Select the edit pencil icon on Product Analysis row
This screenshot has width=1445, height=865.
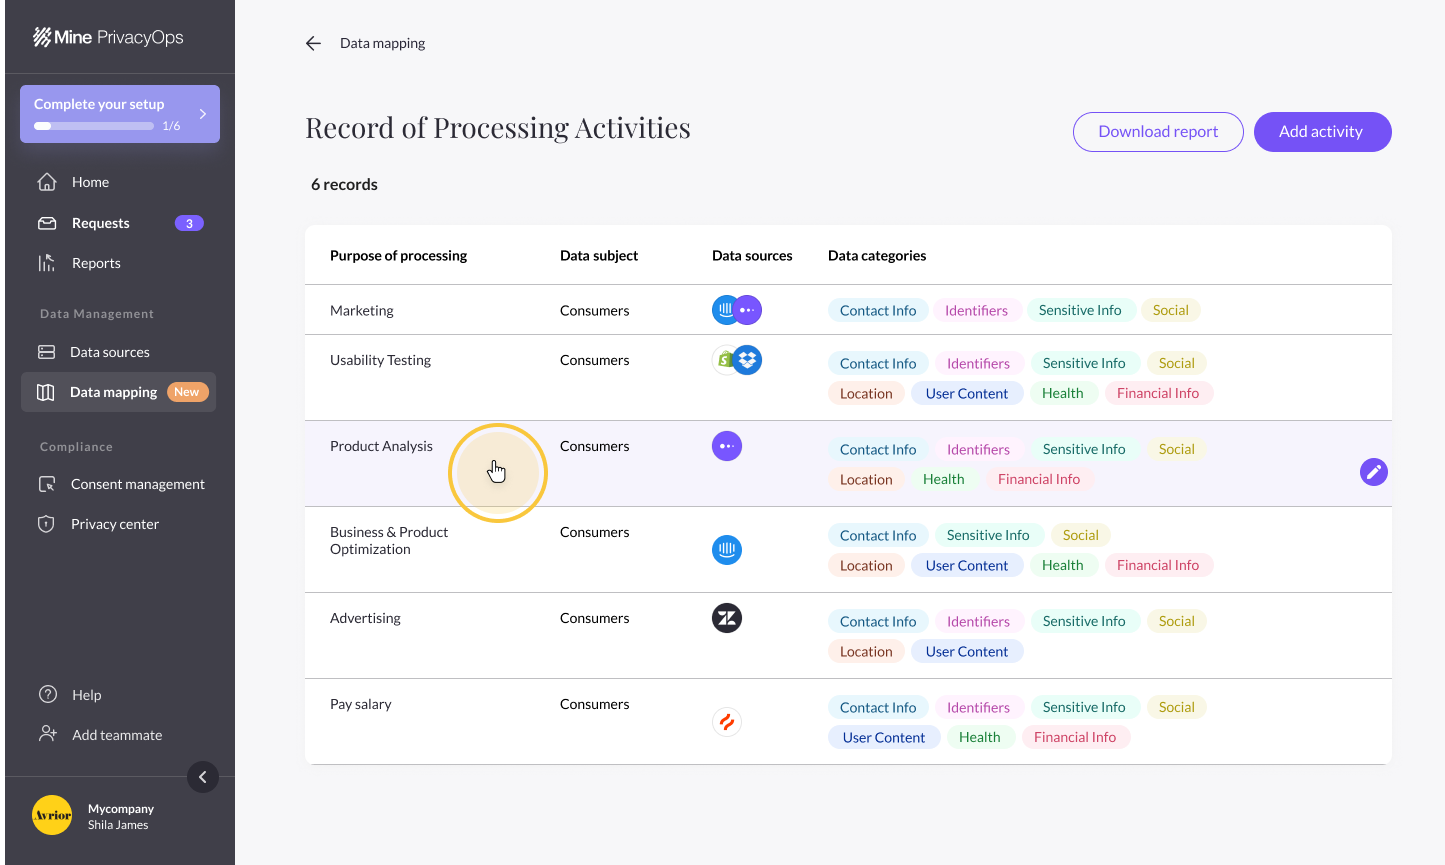[1373, 471]
